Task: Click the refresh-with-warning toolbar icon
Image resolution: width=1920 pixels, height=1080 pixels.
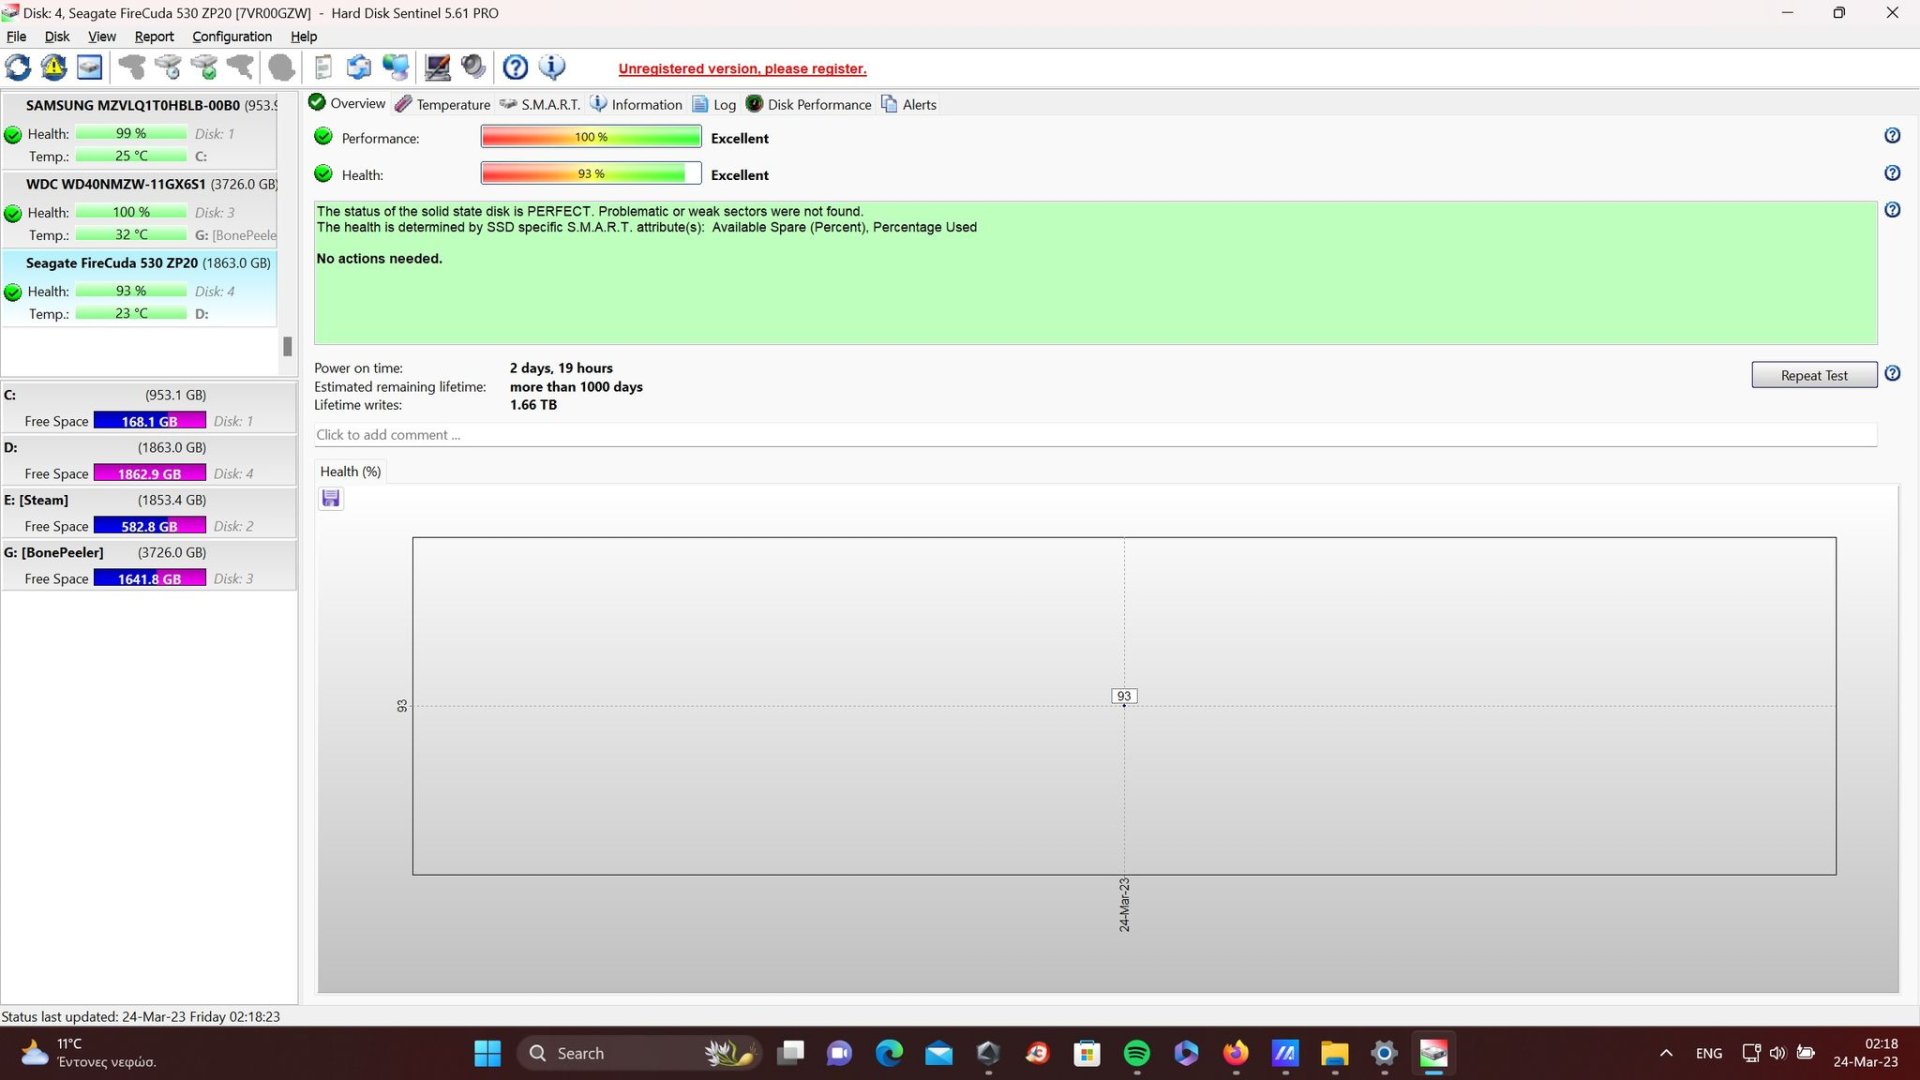Action: 54,68
